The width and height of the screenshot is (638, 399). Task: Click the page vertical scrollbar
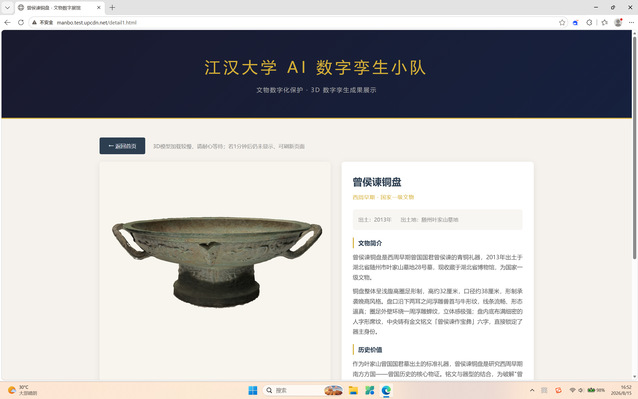tap(634, 146)
